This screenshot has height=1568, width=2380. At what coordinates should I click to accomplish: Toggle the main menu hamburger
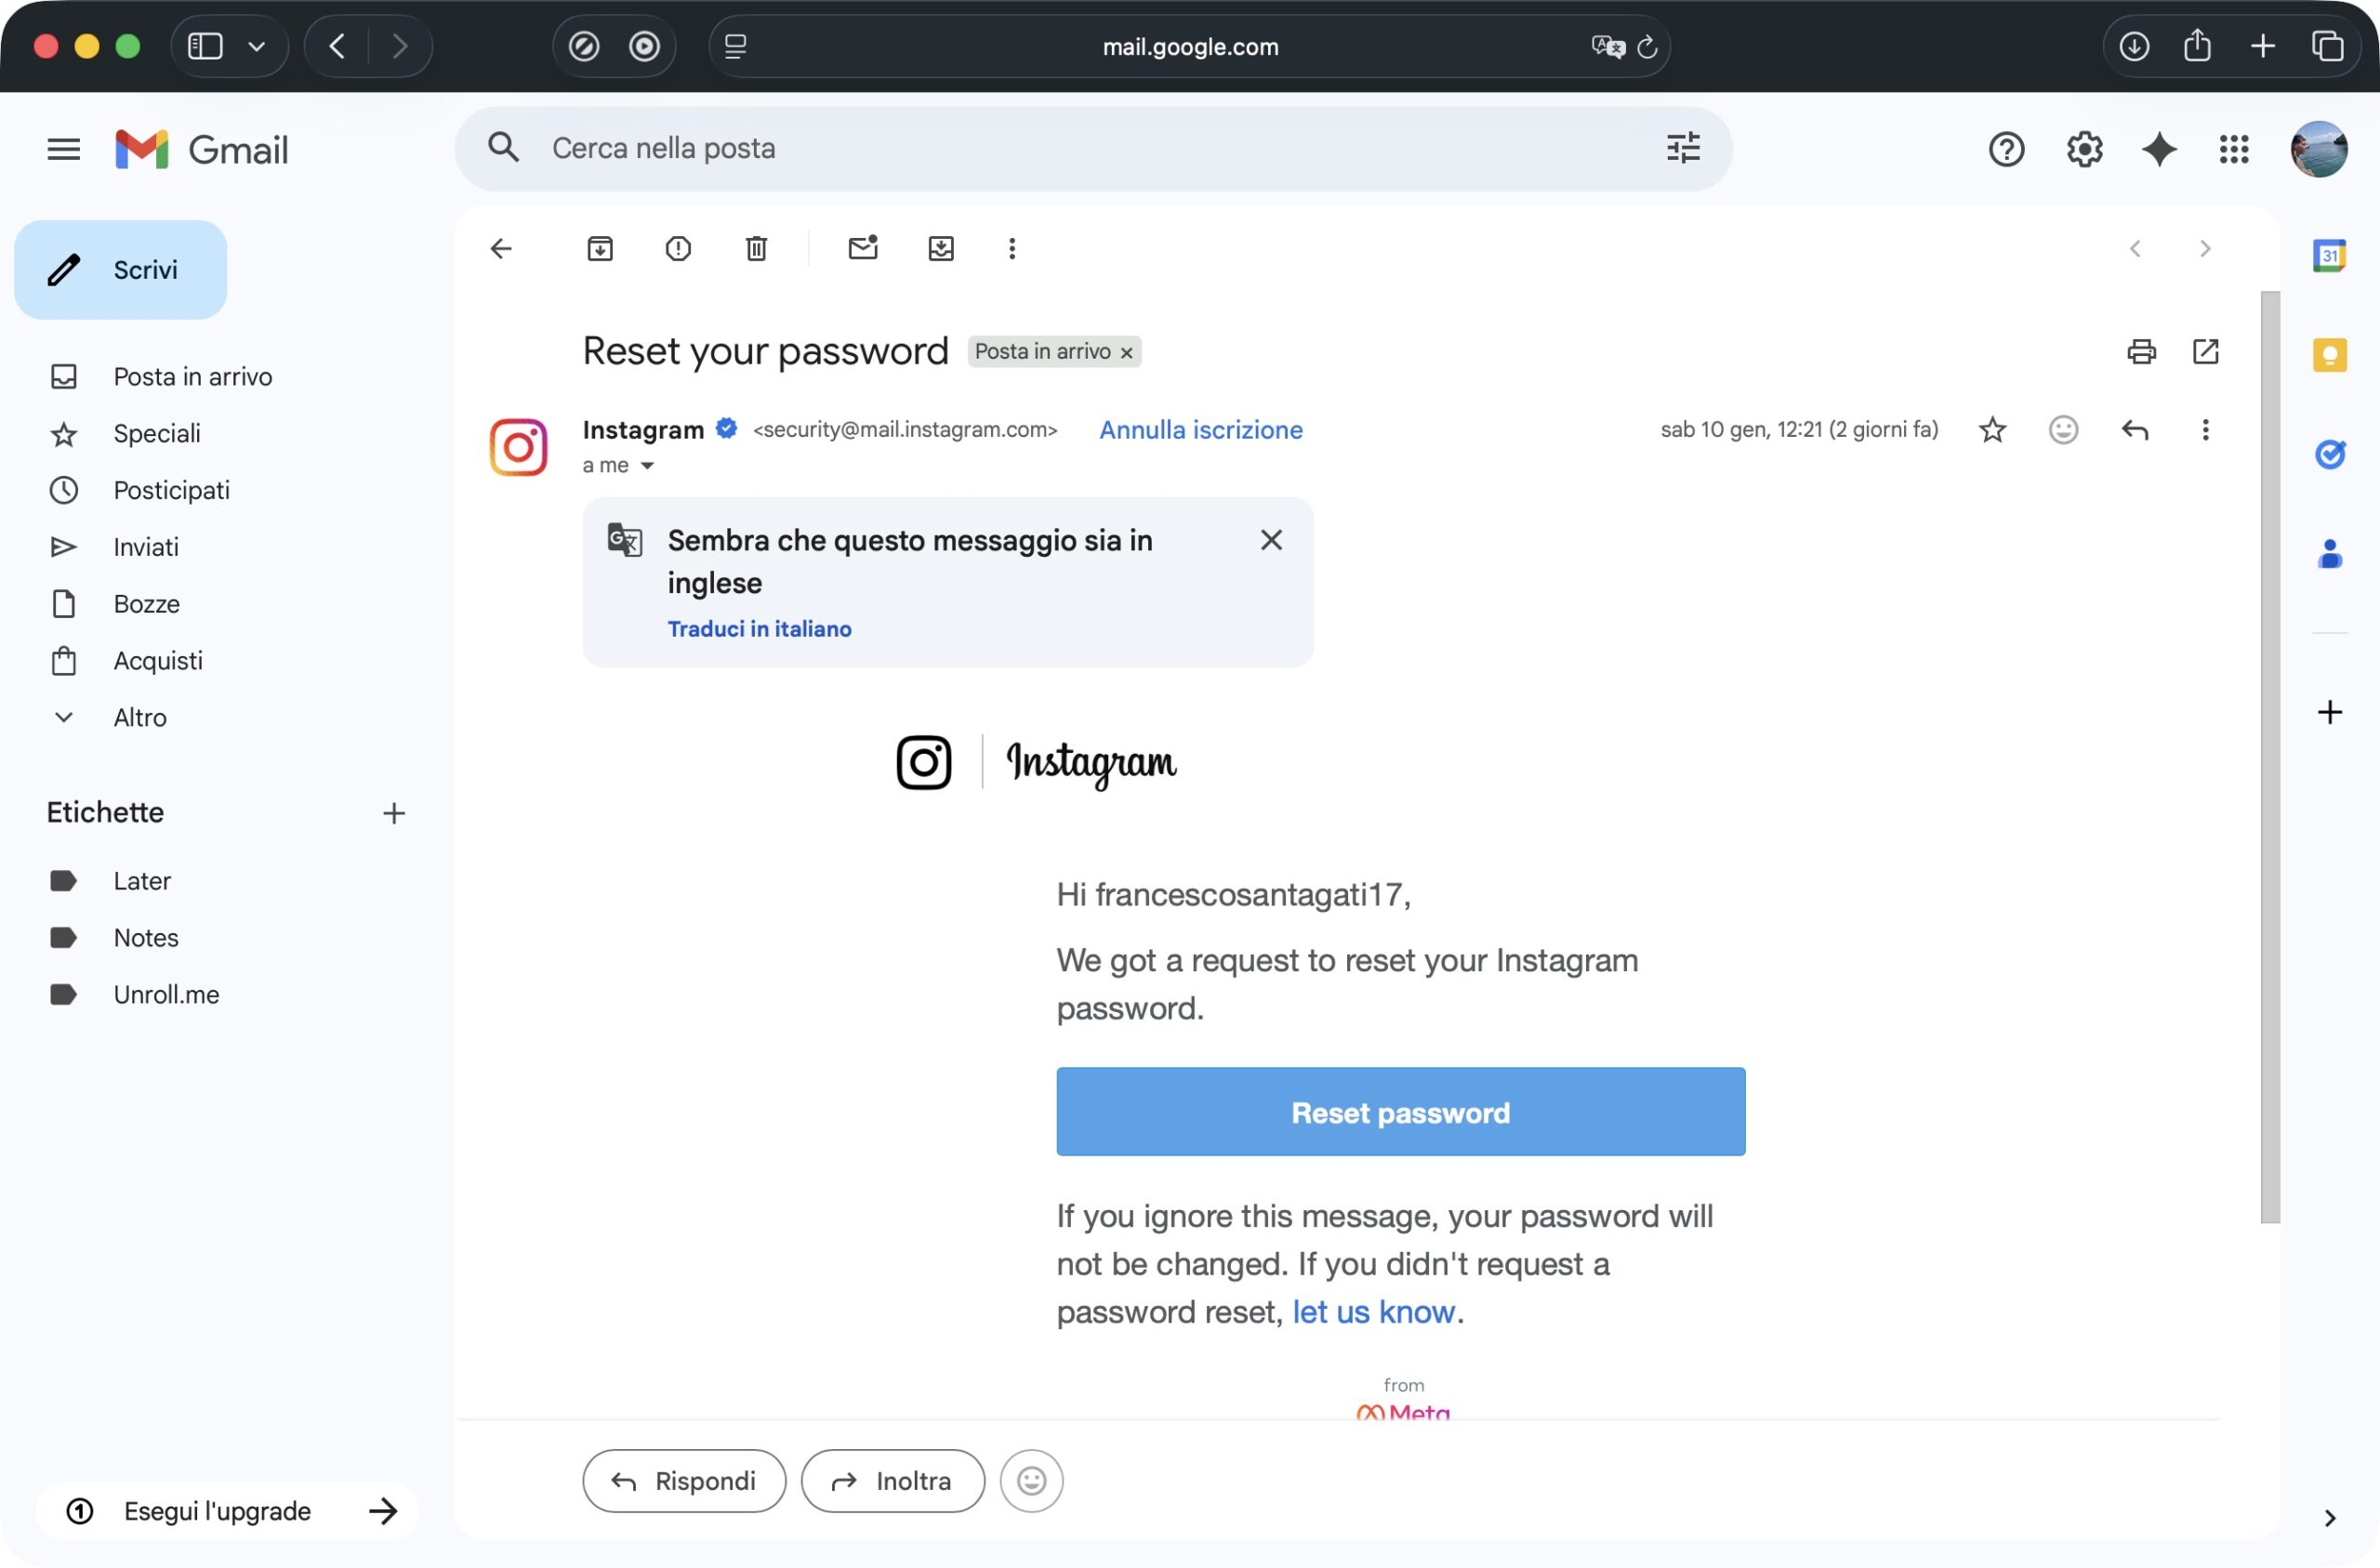pyautogui.click(x=64, y=150)
